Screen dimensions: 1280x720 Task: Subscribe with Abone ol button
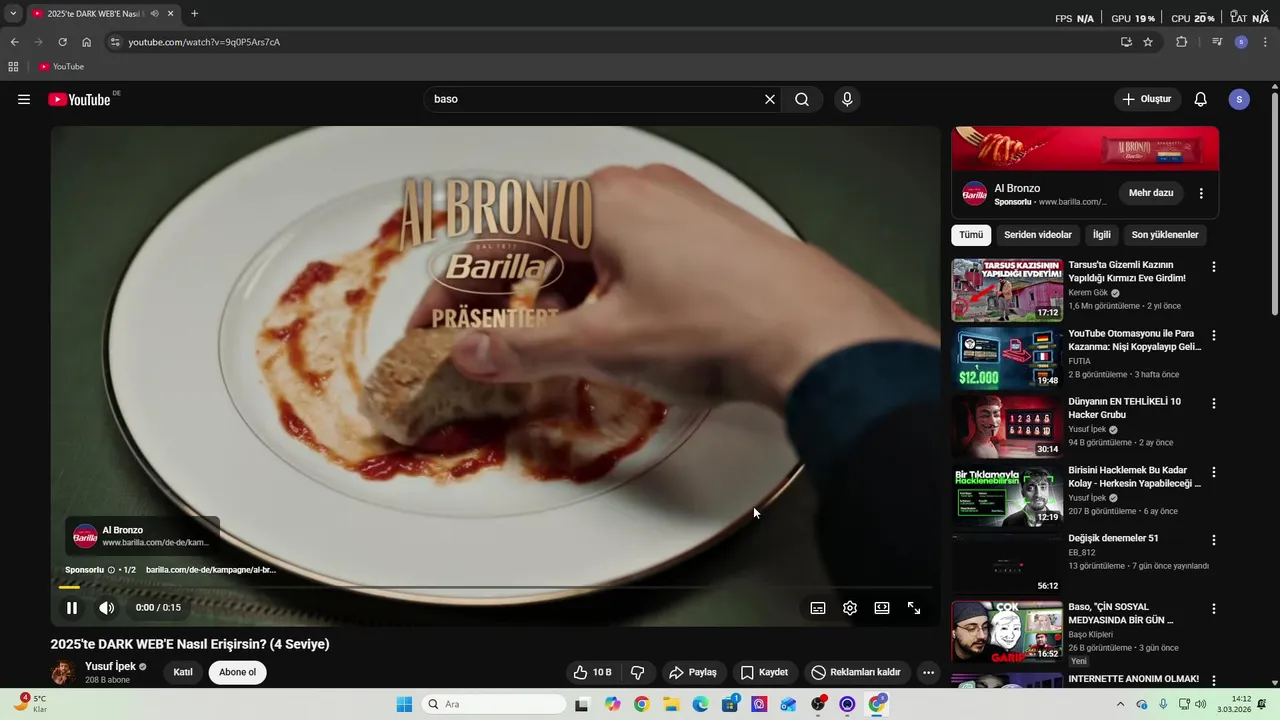click(x=238, y=672)
